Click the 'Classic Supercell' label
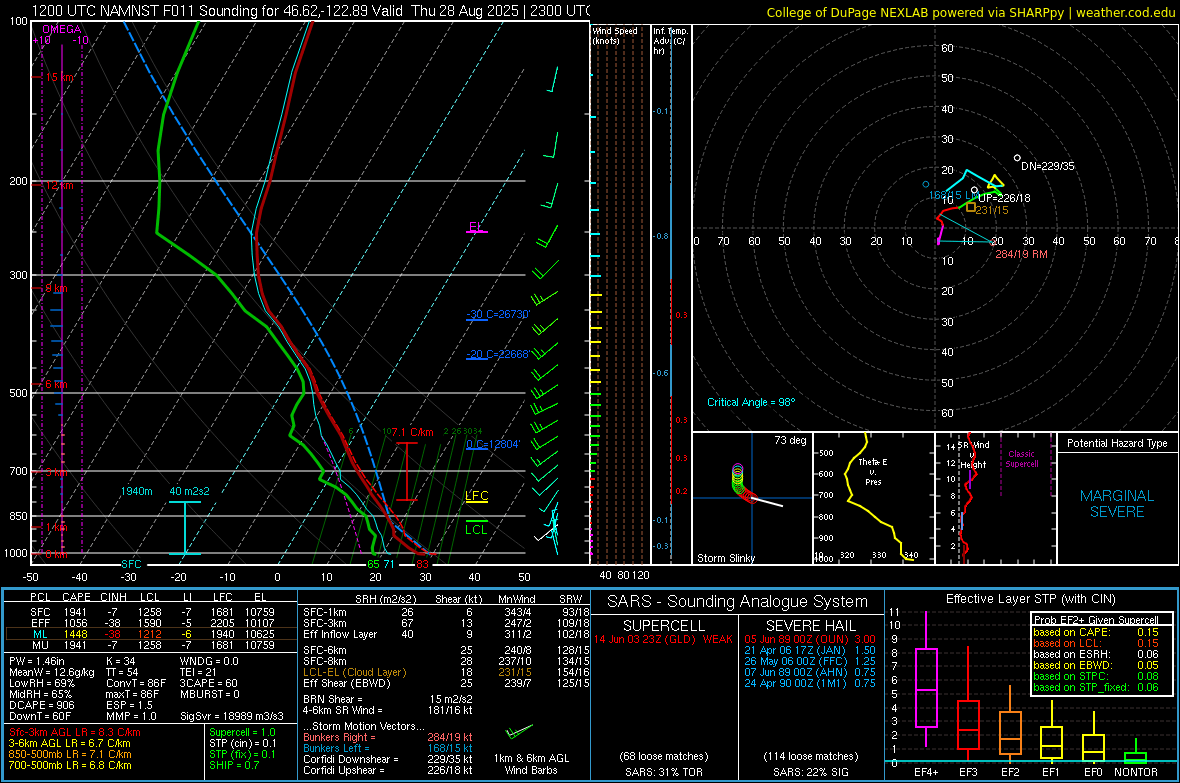 point(1021,459)
